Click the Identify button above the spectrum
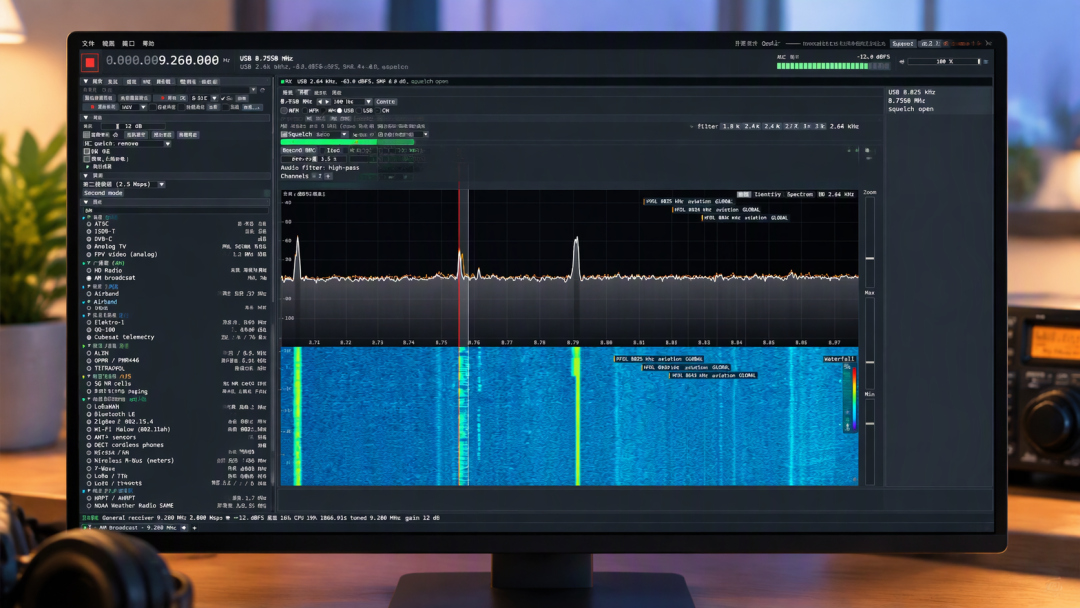Image resolution: width=1080 pixels, height=608 pixels. tap(767, 195)
